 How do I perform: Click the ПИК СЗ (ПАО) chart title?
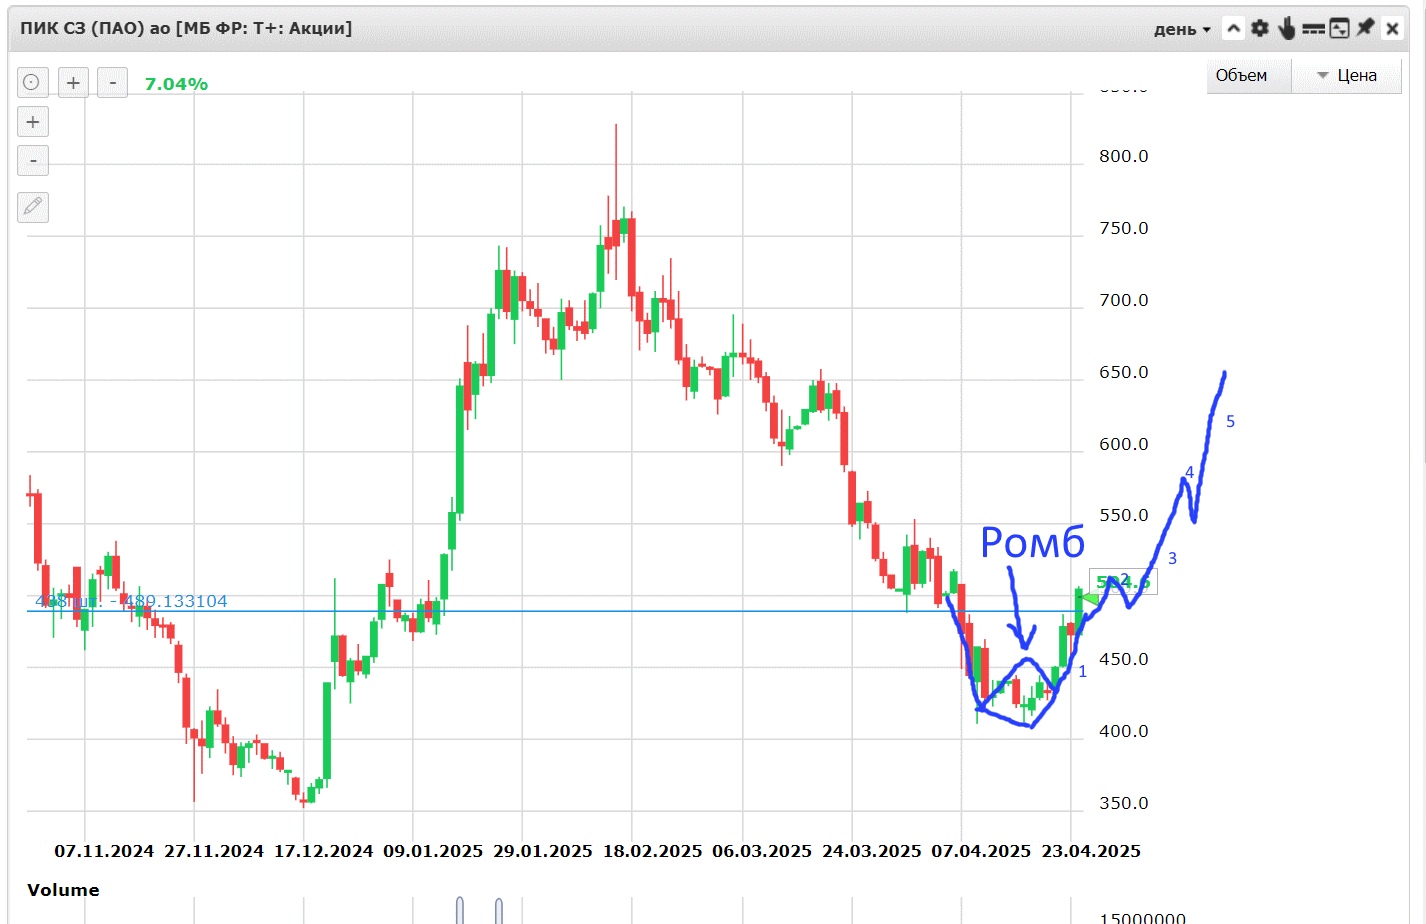coord(186,28)
